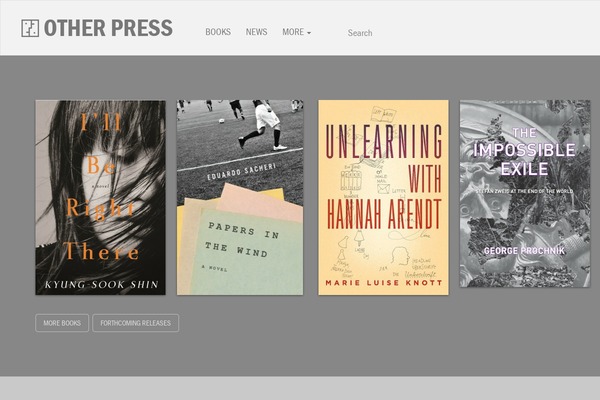Click the More Books button

(x=62, y=323)
